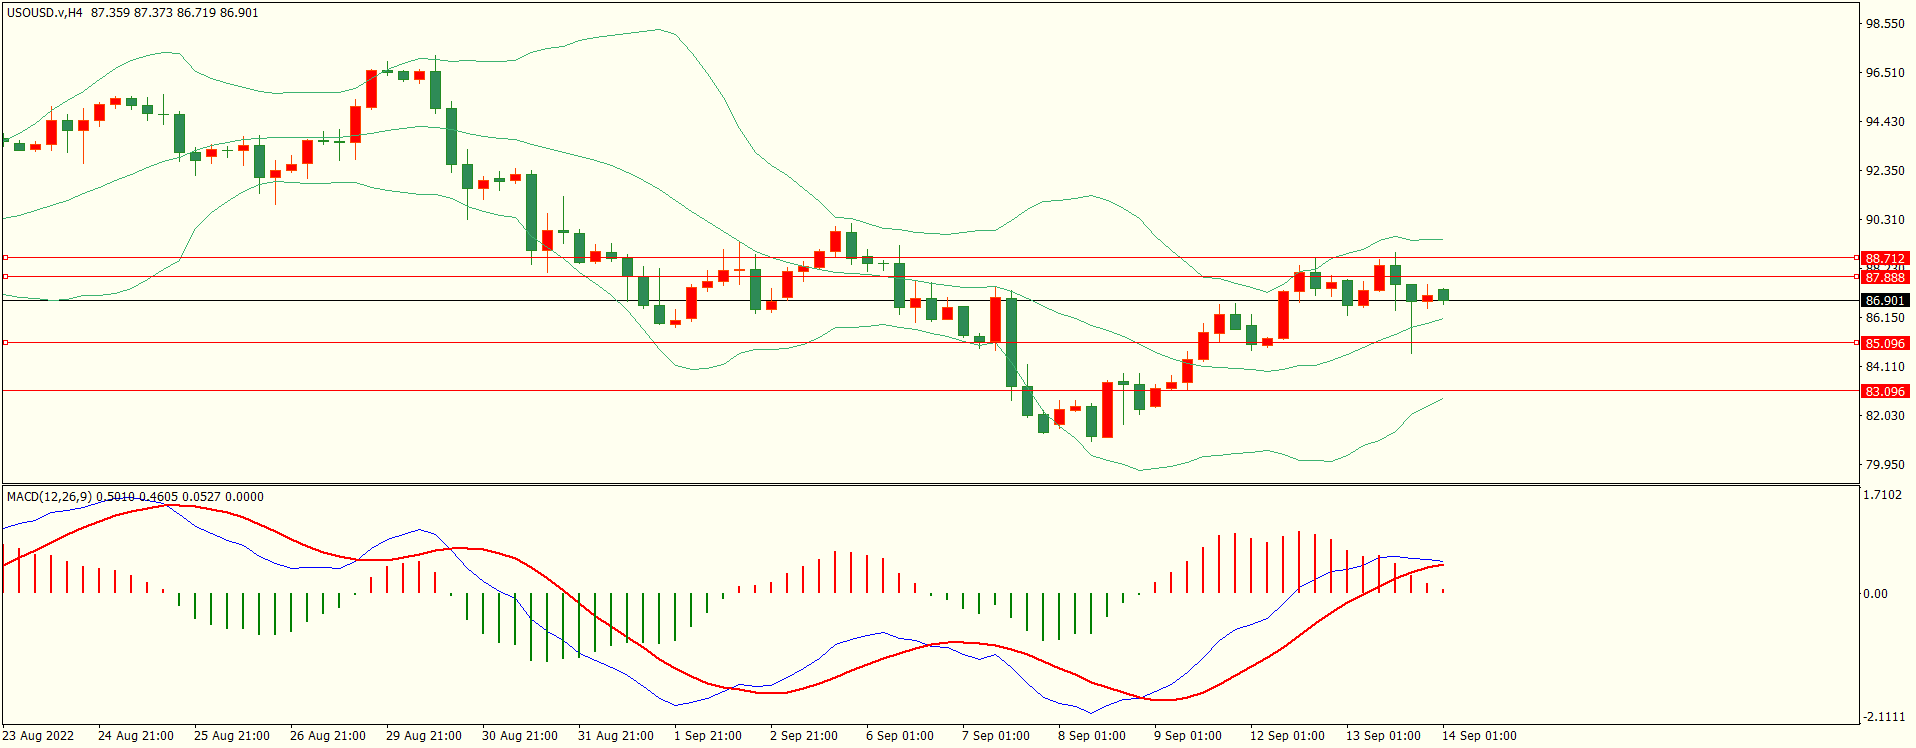
Task: Click the USOUSD.v,H4 chart title
Action: coord(44,13)
